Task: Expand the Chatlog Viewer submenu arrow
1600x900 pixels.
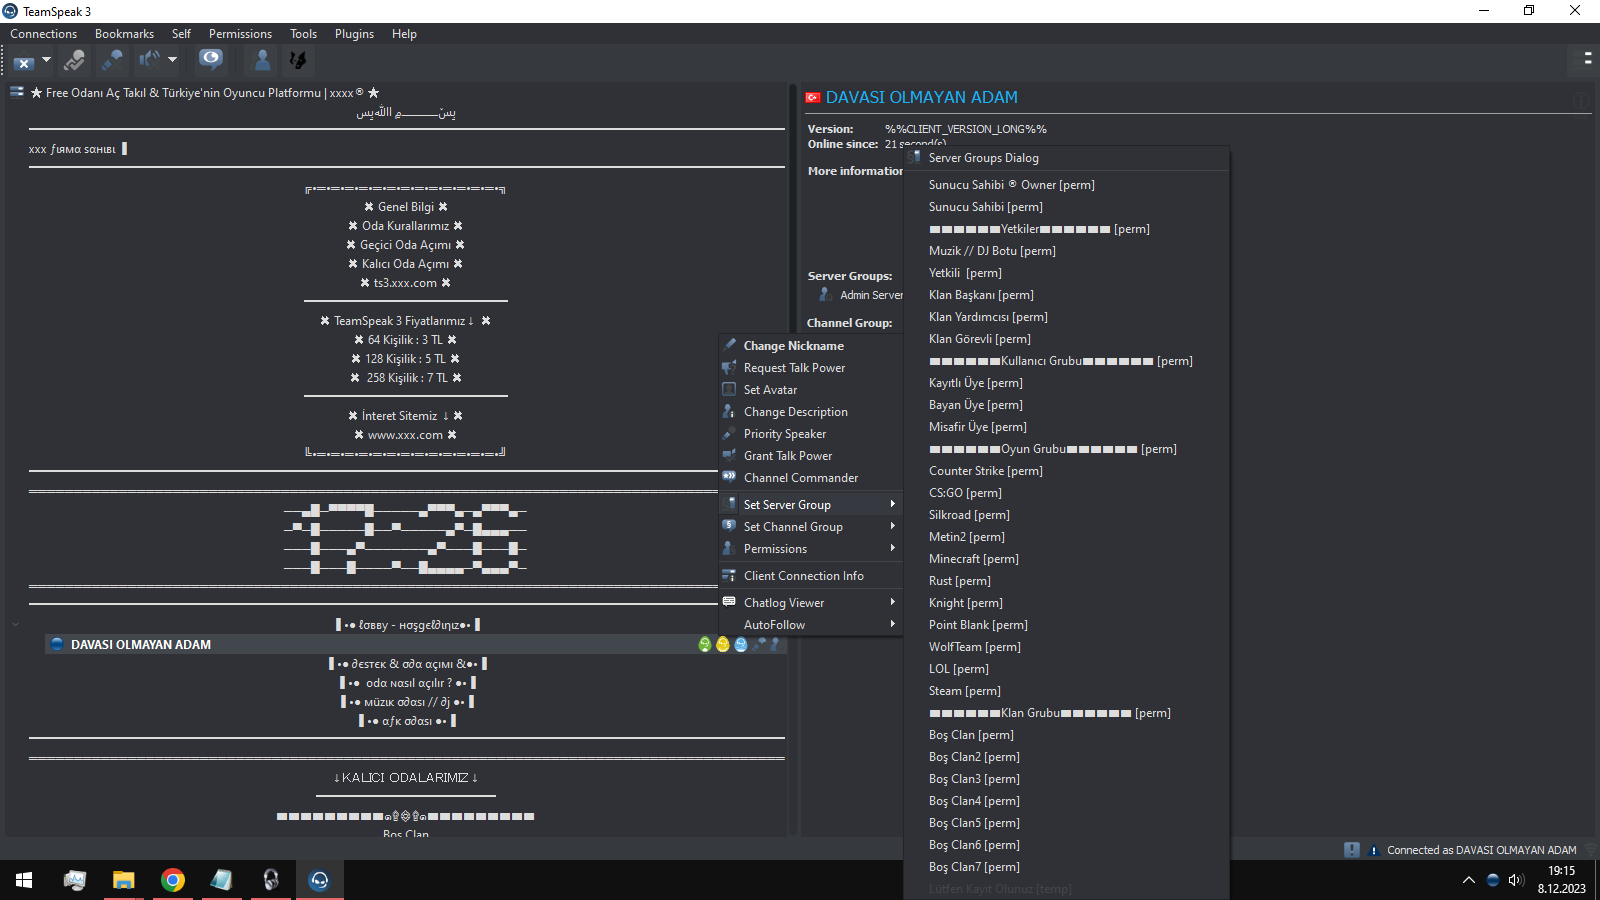Action: point(892,602)
